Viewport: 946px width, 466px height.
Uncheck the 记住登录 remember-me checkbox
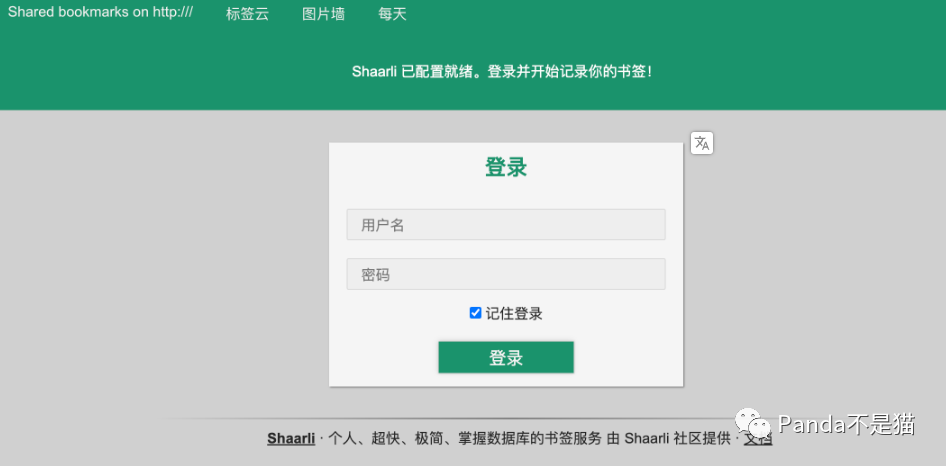pos(475,313)
